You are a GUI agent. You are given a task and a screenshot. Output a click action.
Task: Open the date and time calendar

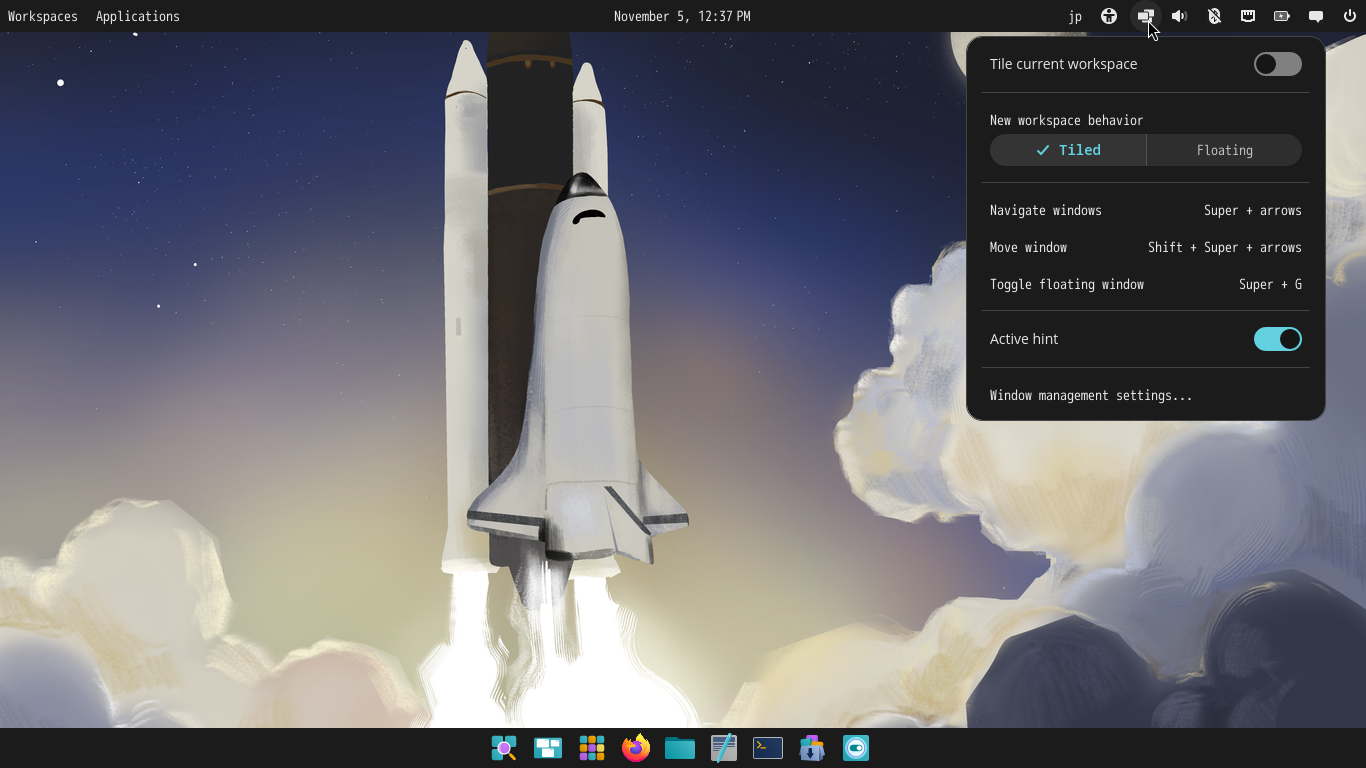682,16
